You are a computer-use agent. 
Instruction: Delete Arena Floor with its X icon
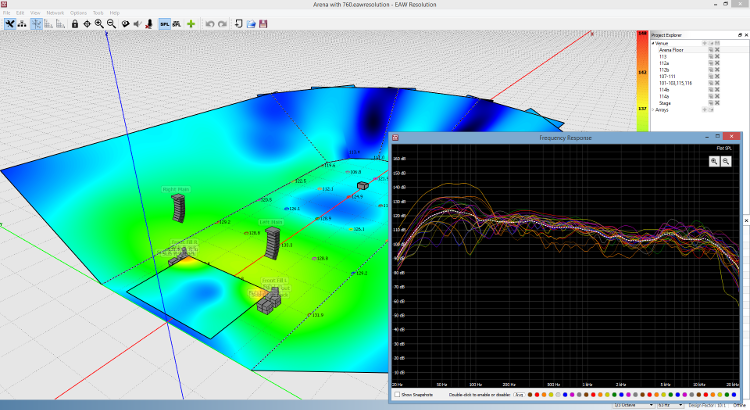717,50
